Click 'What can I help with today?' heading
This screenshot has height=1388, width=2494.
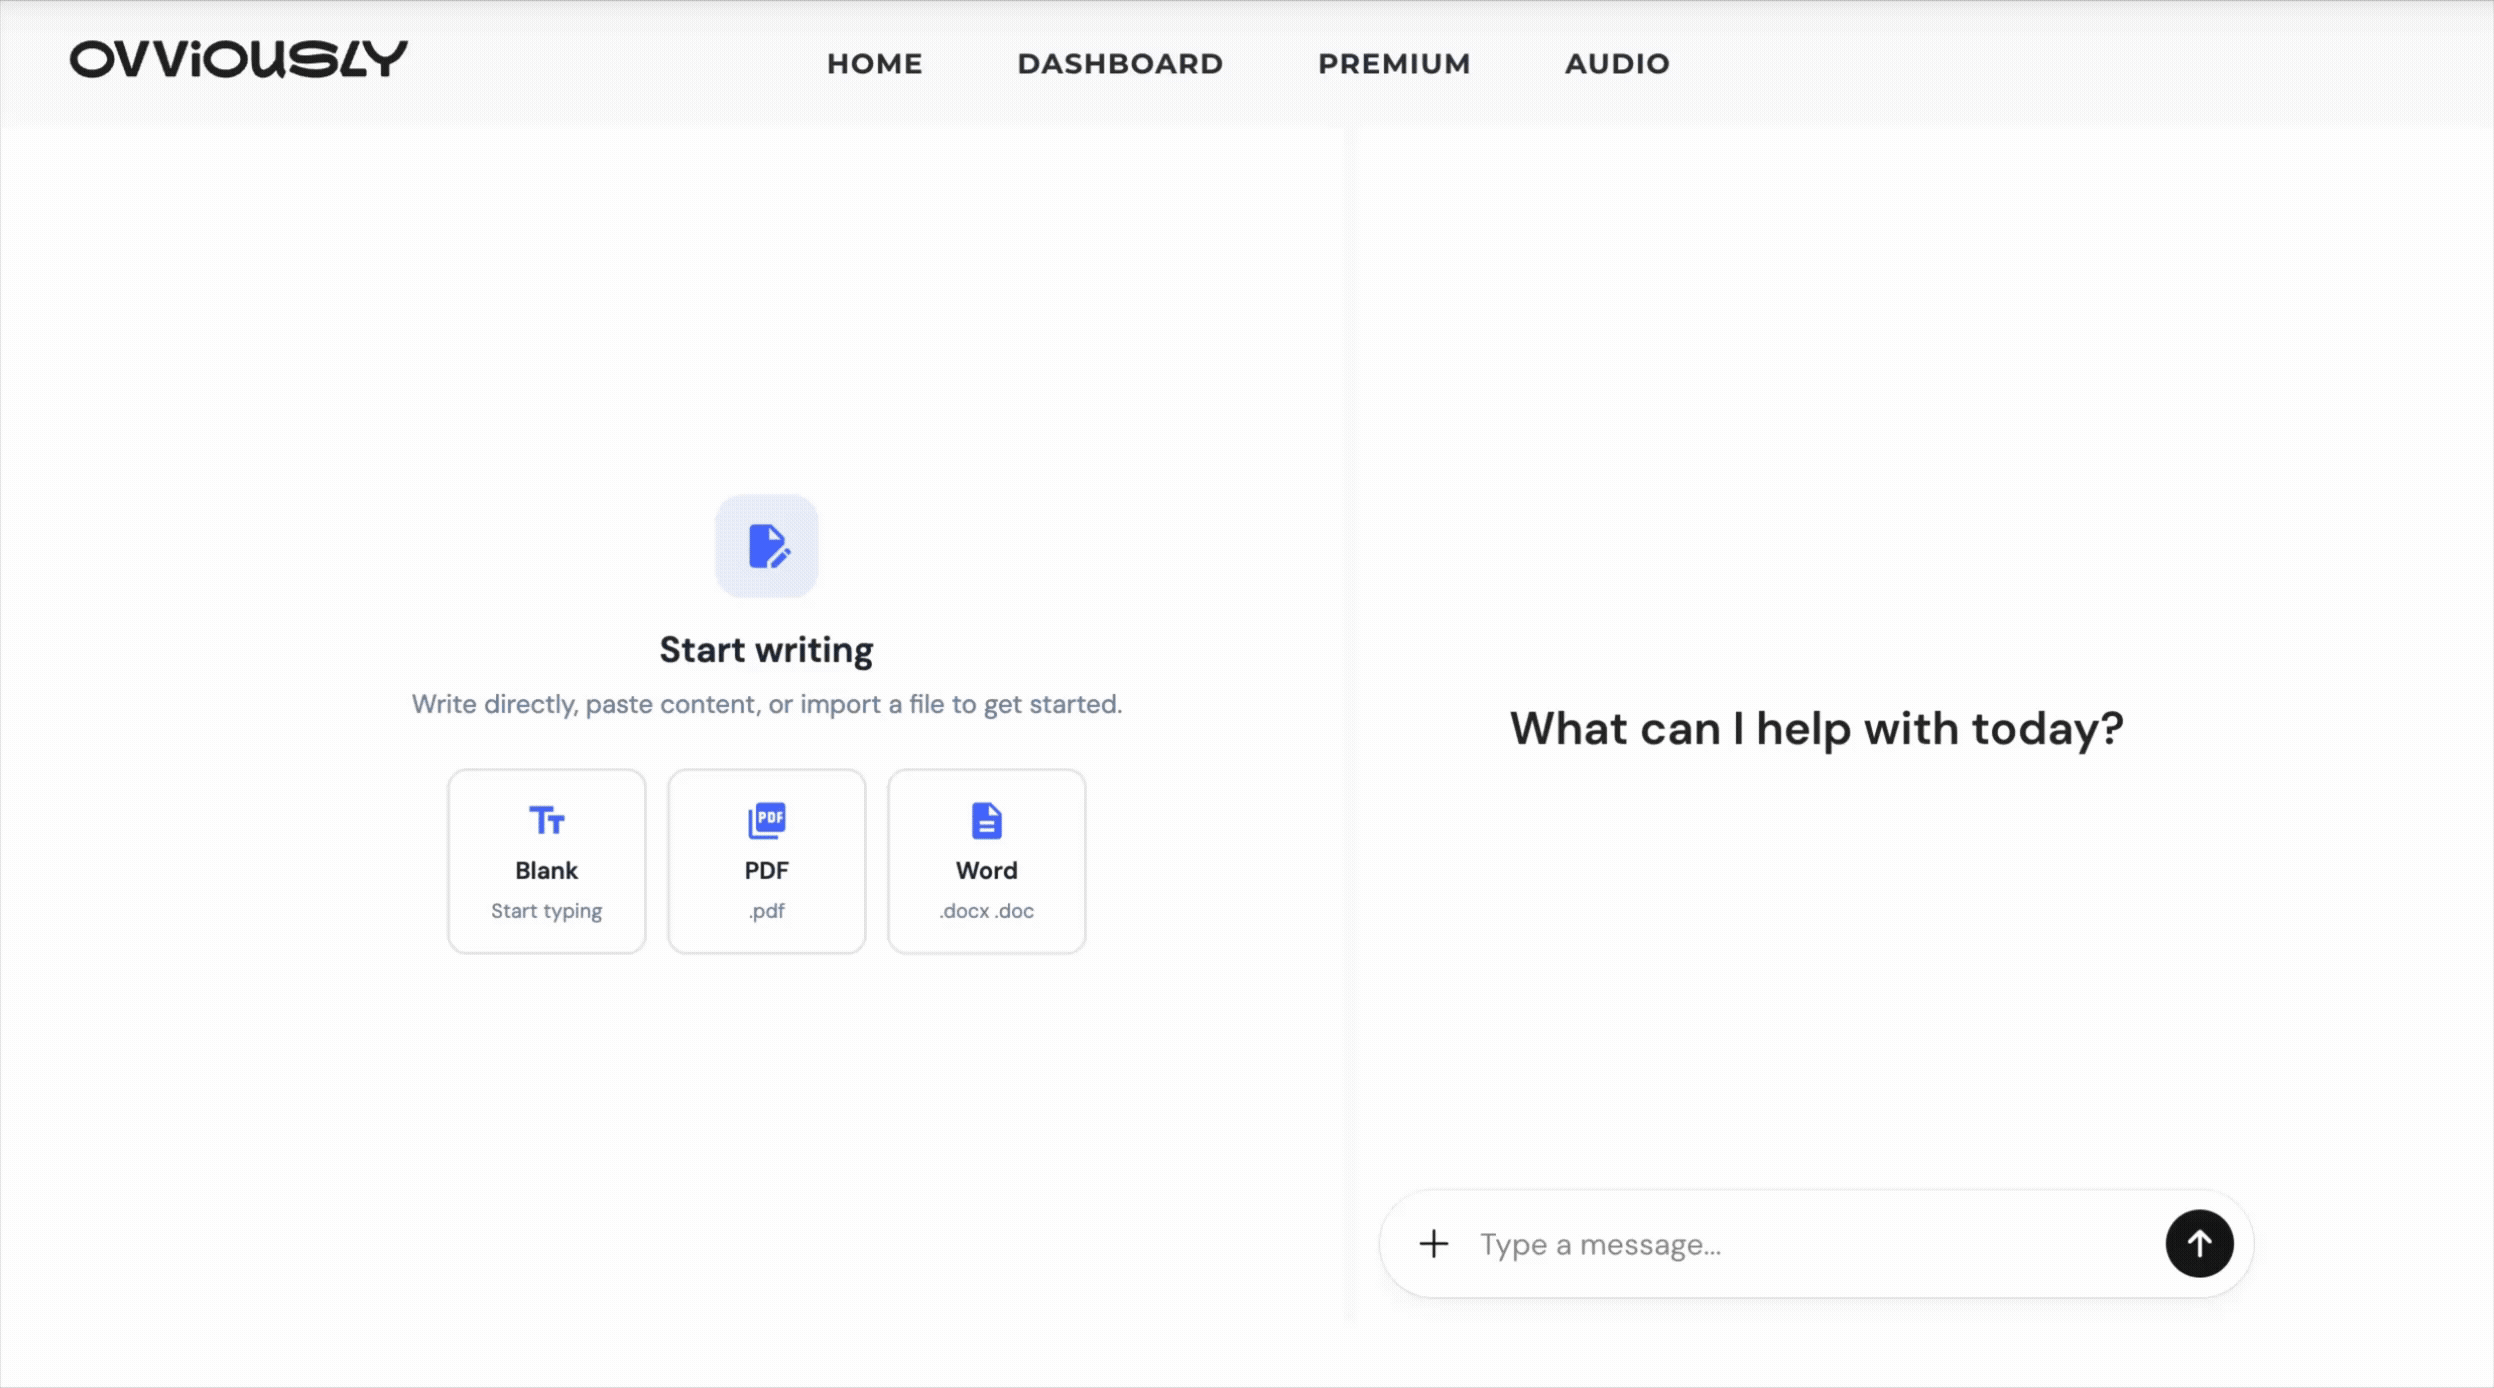tap(1816, 728)
